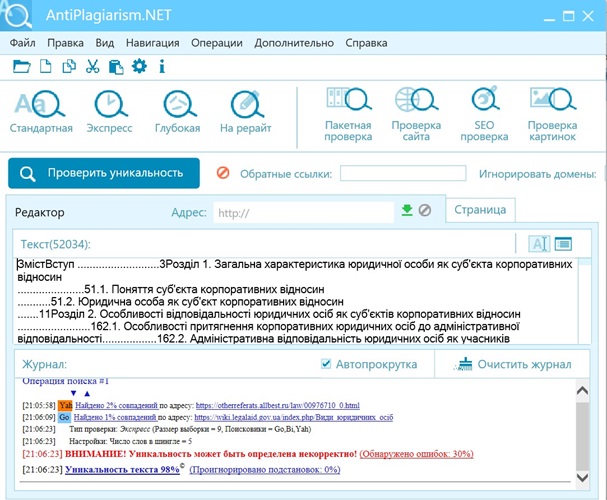Screen dimensions: 607x500
Task: Jump to next result down arrow
Action: coord(74,394)
